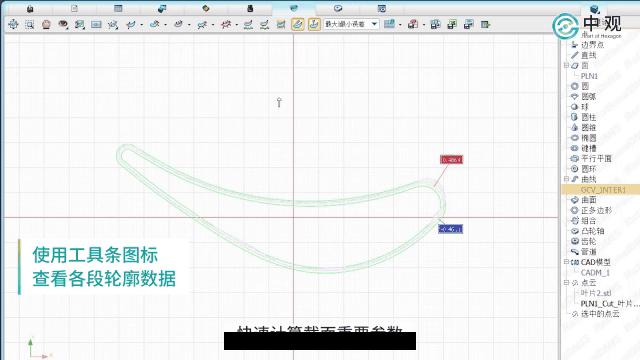
Task: Open the arrow beside the section analysis icon
Action: (x=189, y=25)
